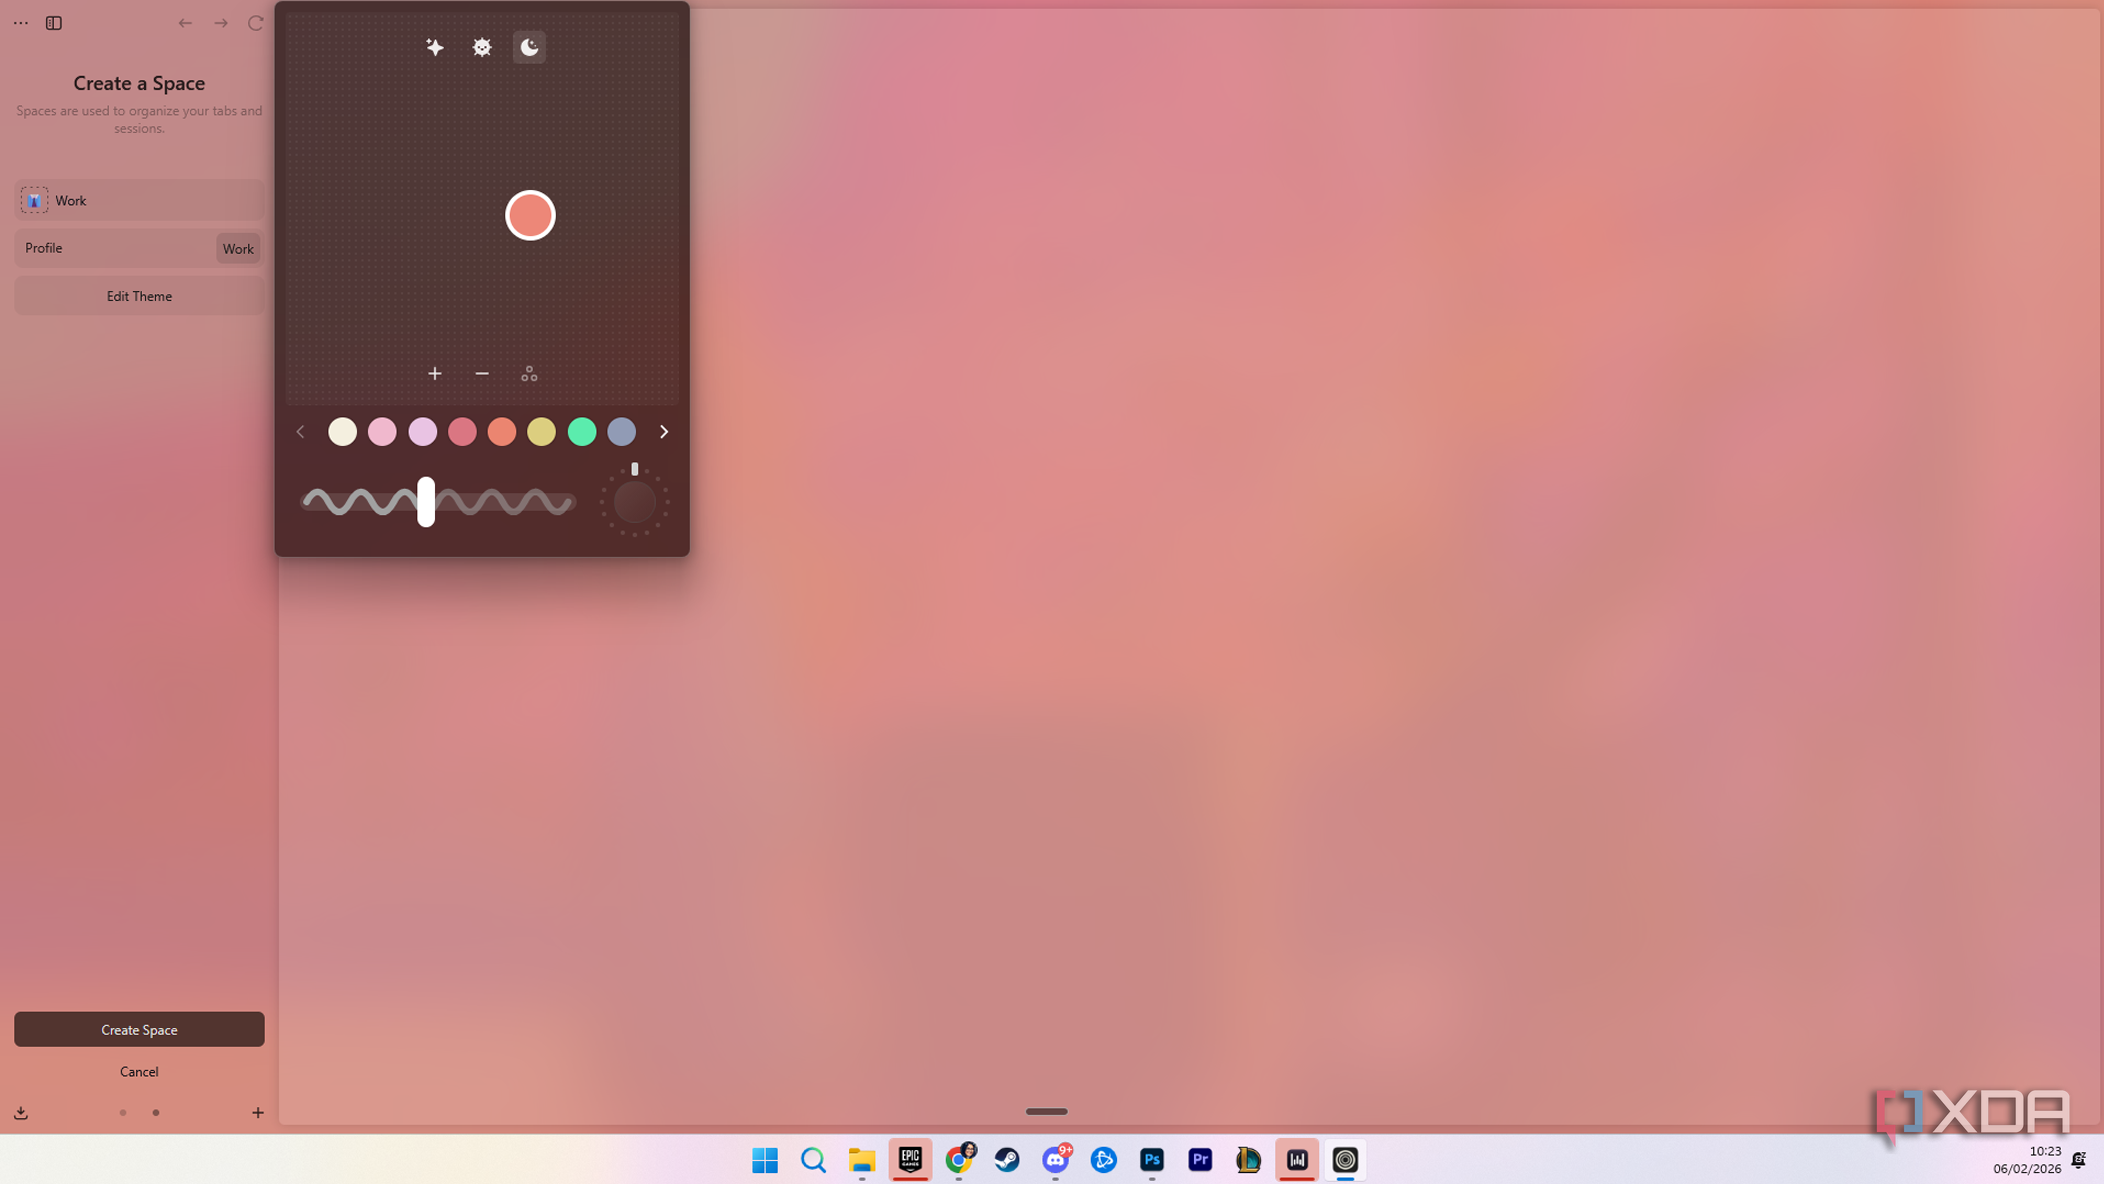Click the Edit Theme button
The width and height of the screenshot is (2104, 1184).
[139, 297]
